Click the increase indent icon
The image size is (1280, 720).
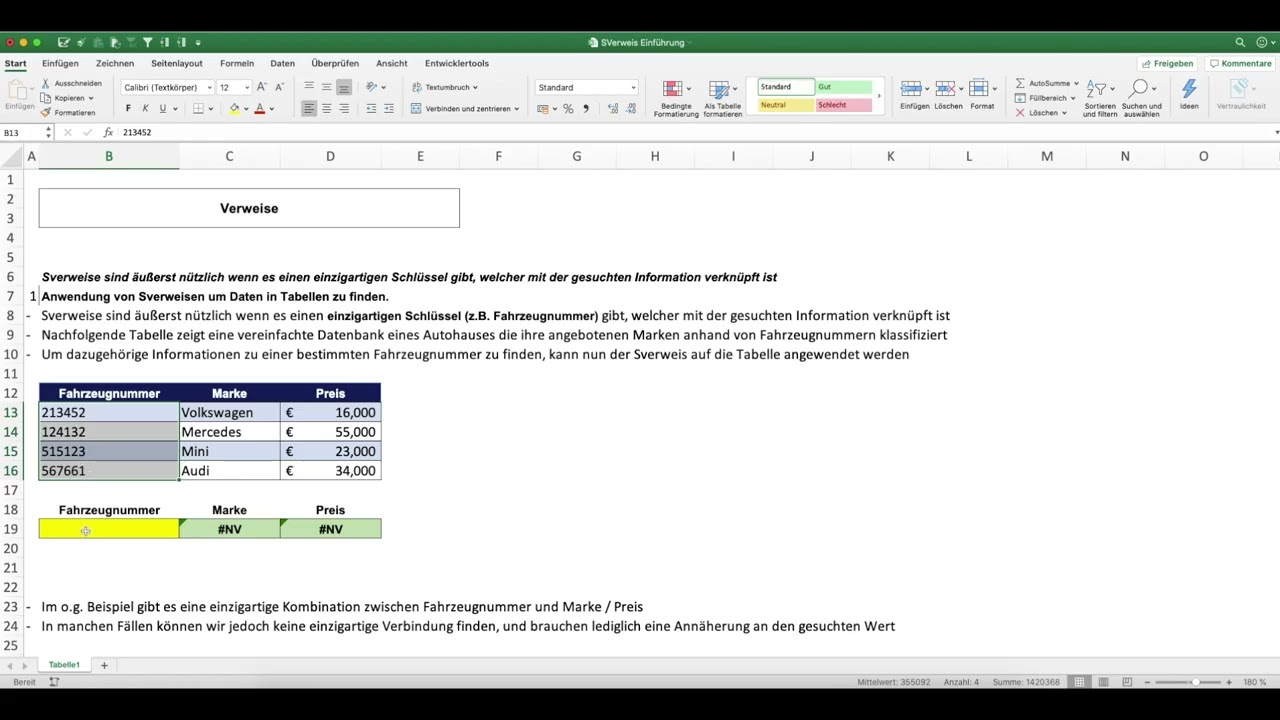pyautogui.click(x=389, y=108)
